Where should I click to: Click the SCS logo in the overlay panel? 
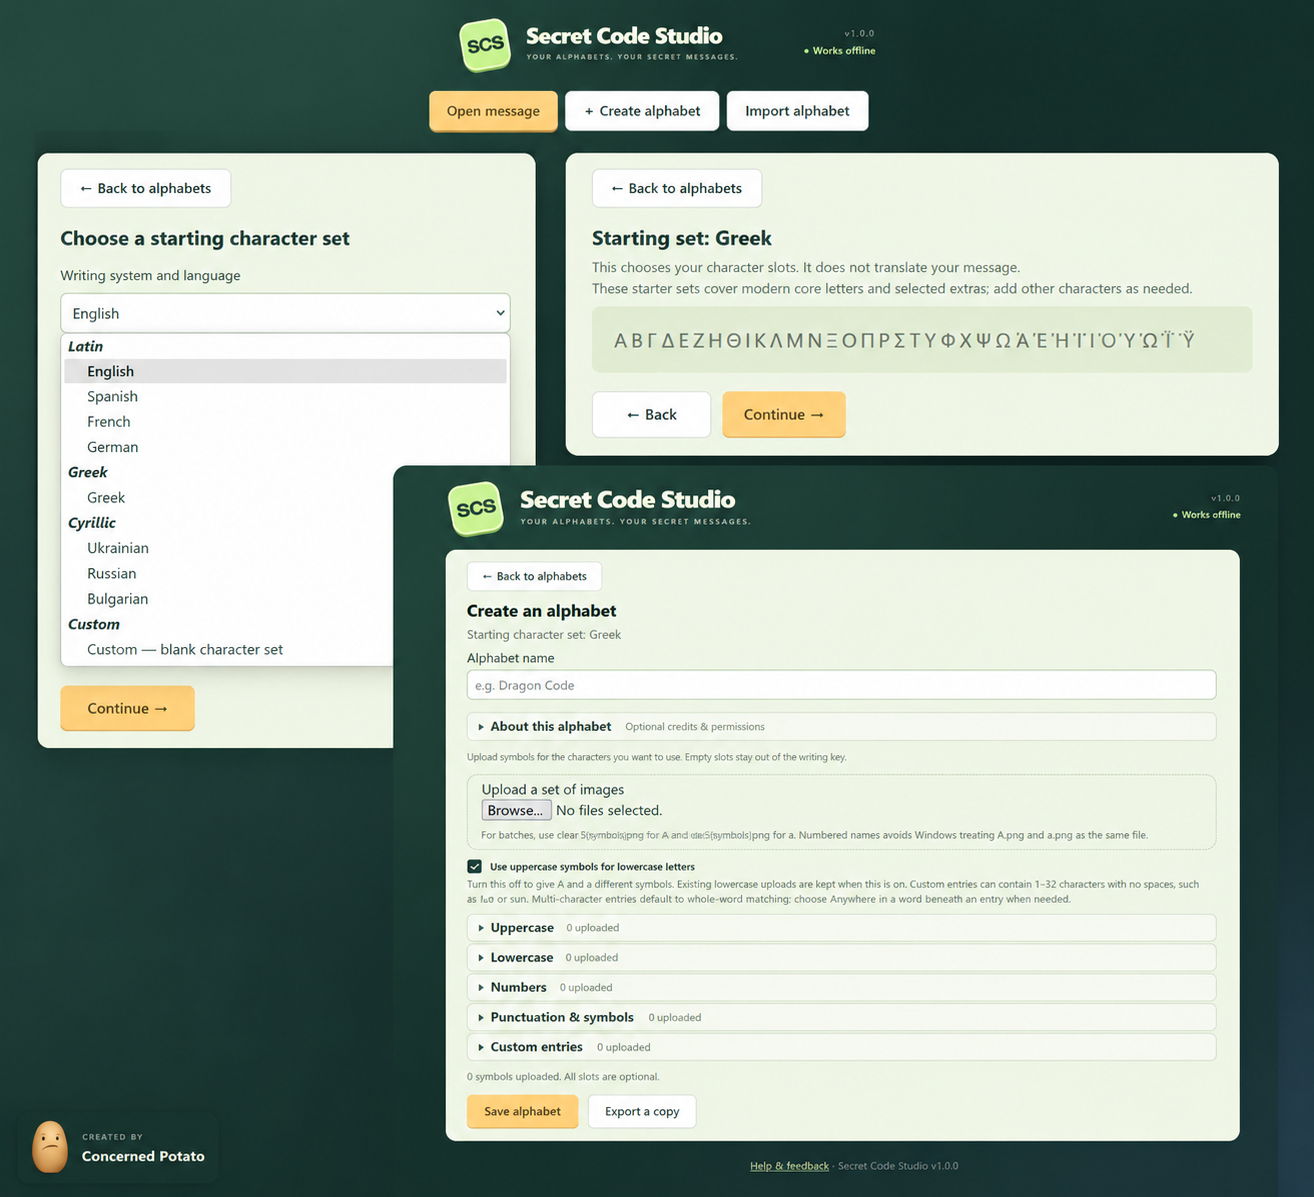coord(476,508)
